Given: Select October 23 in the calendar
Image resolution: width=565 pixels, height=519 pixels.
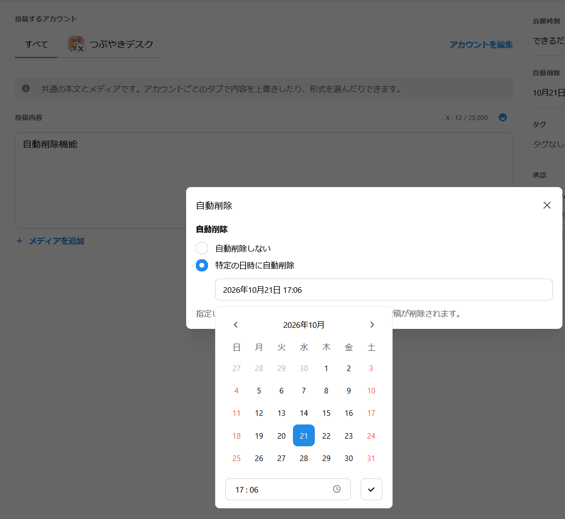Looking at the screenshot, I should coord(348,435).
